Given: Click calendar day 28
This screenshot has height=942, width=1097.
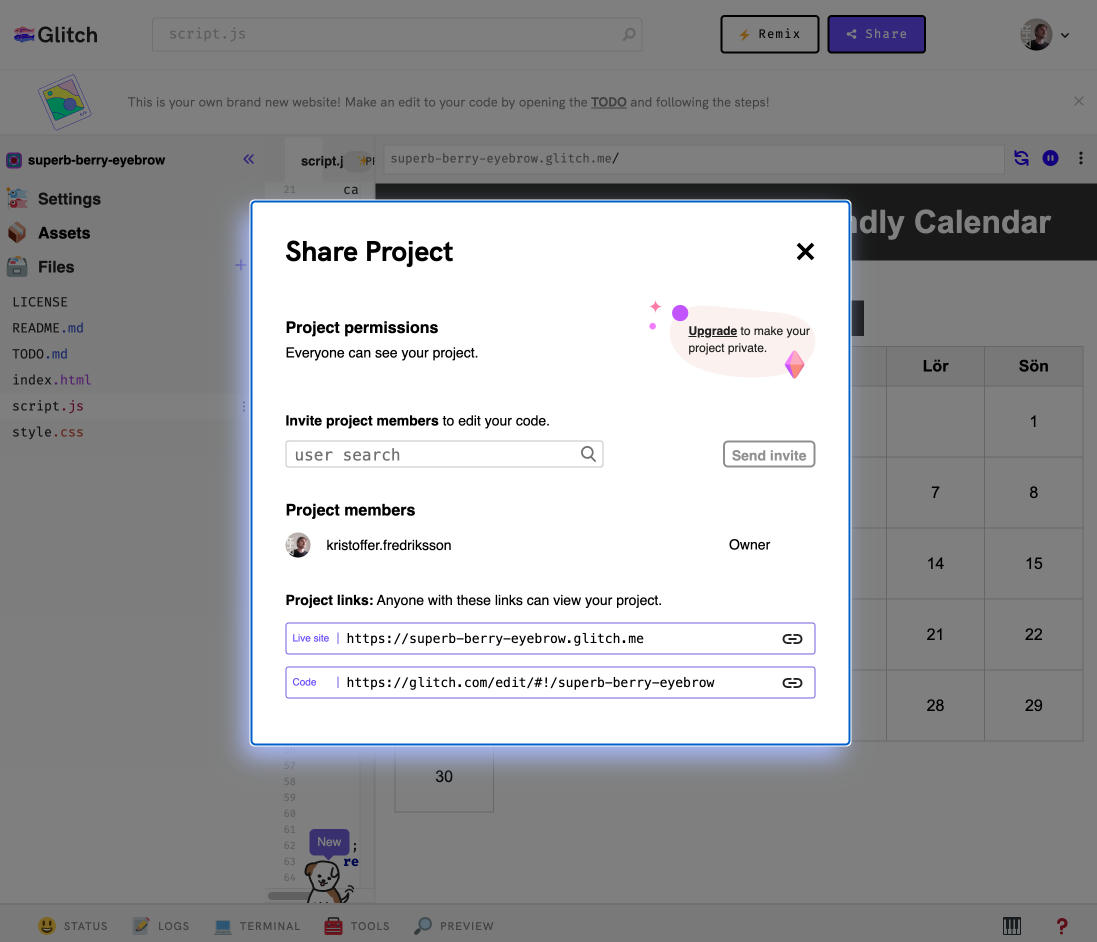Looking at the screenshot, I should pyautogui.click(x=935, y=705).
